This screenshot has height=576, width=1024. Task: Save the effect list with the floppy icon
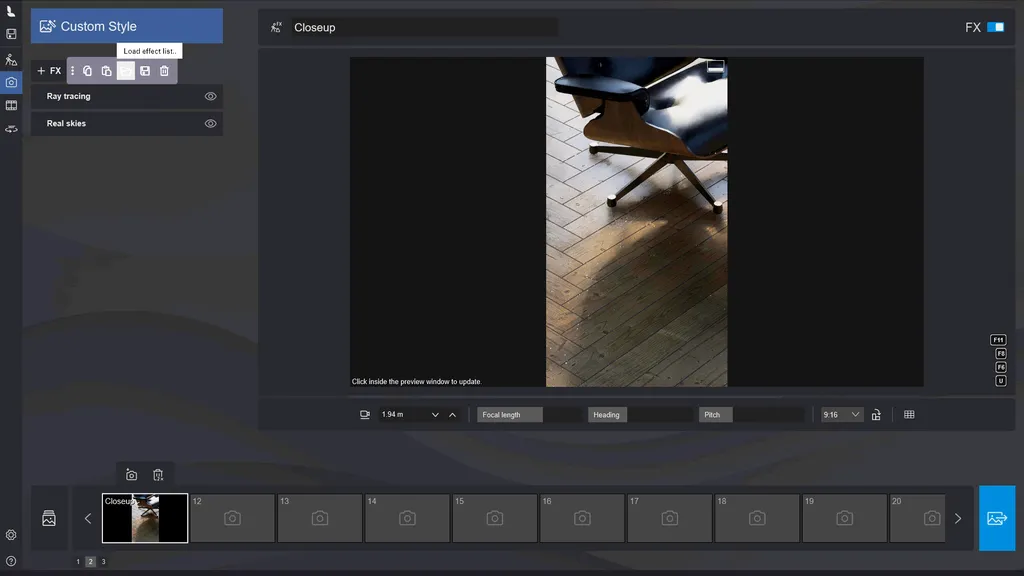[145, 71]
